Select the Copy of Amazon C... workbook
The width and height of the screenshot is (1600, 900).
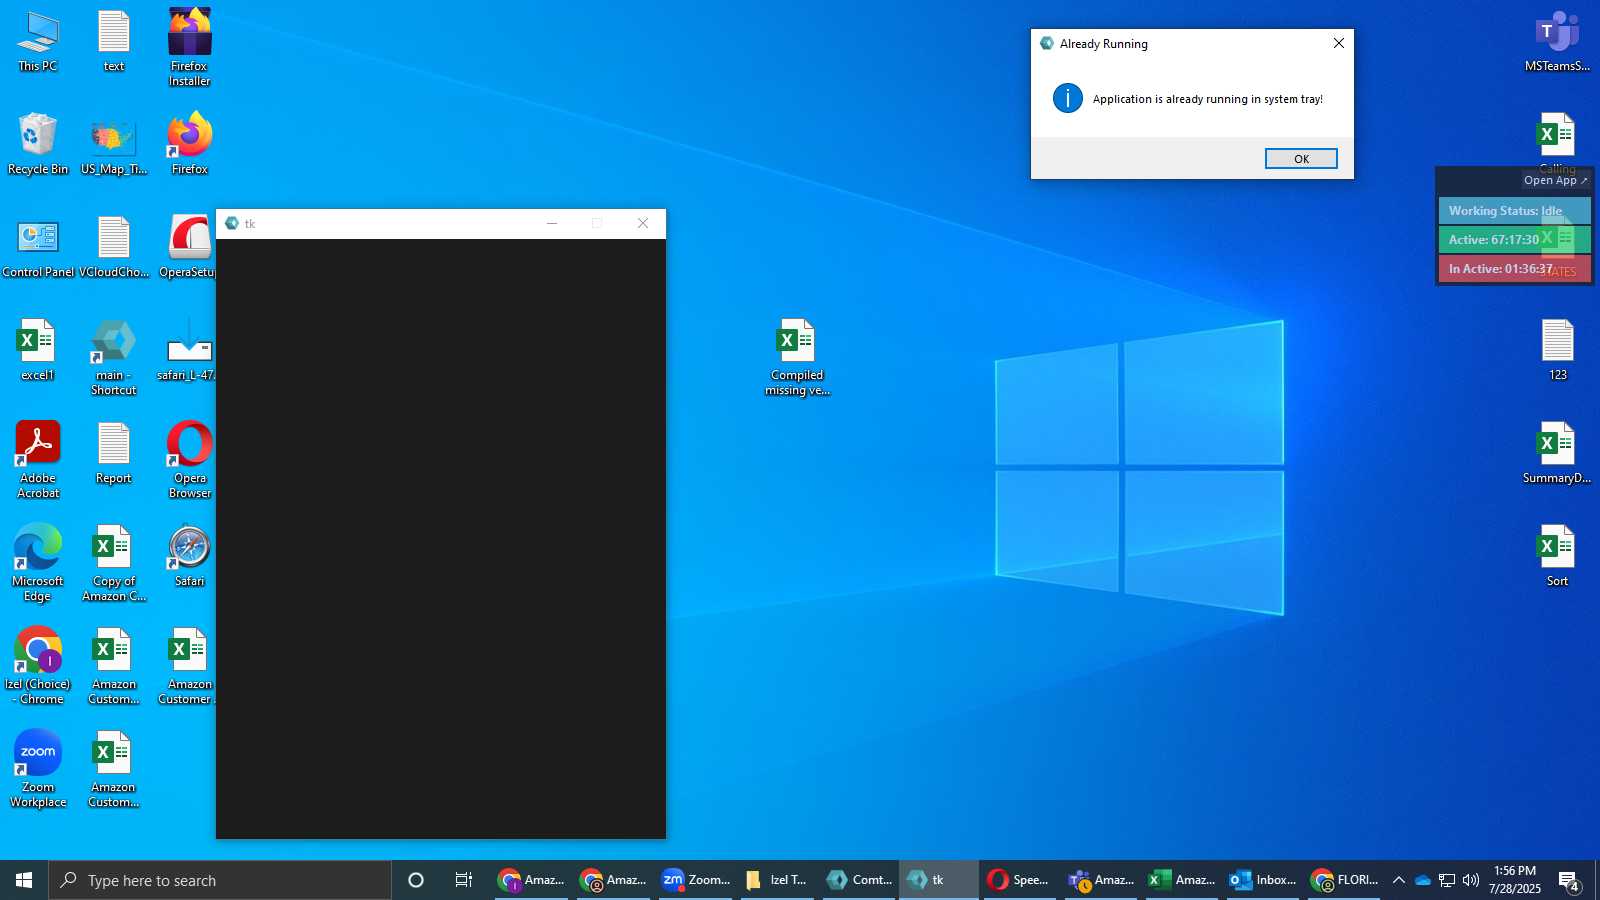114,564
